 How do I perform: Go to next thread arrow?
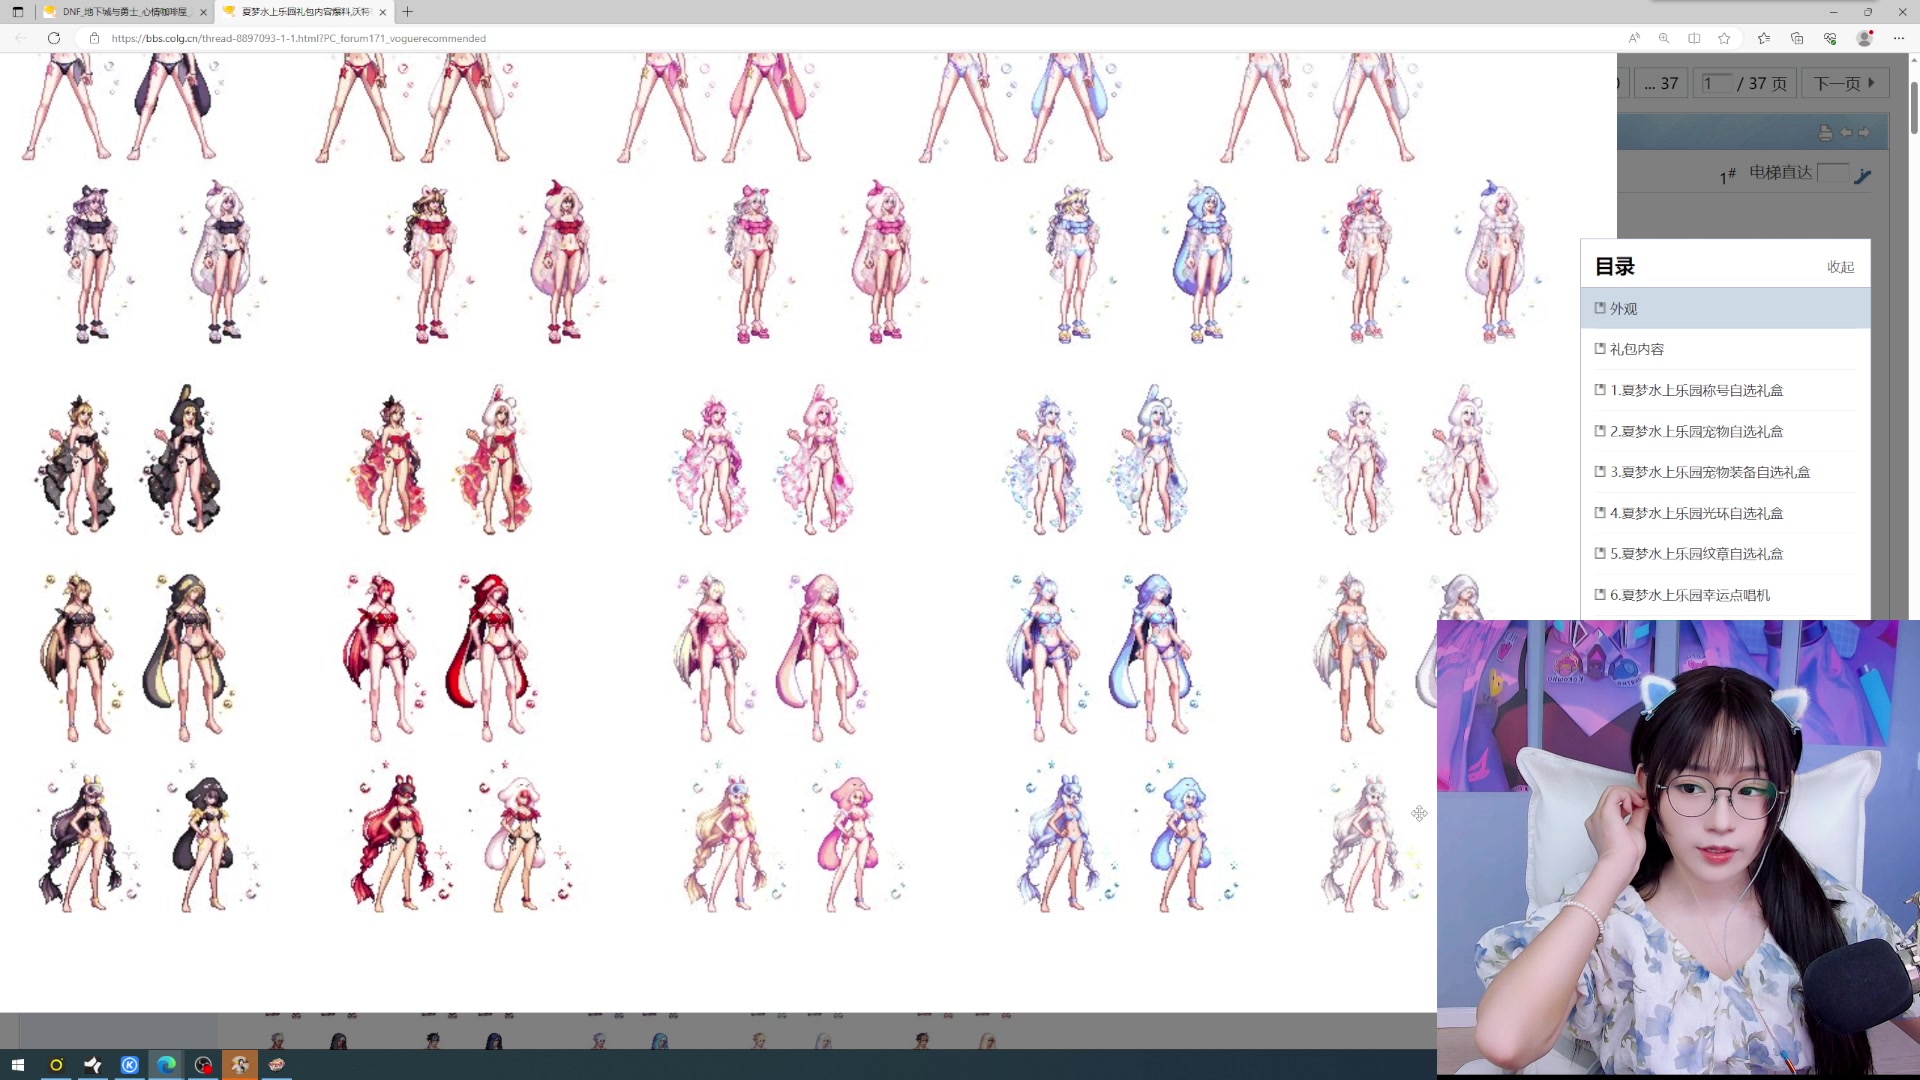coord(1864,132)
